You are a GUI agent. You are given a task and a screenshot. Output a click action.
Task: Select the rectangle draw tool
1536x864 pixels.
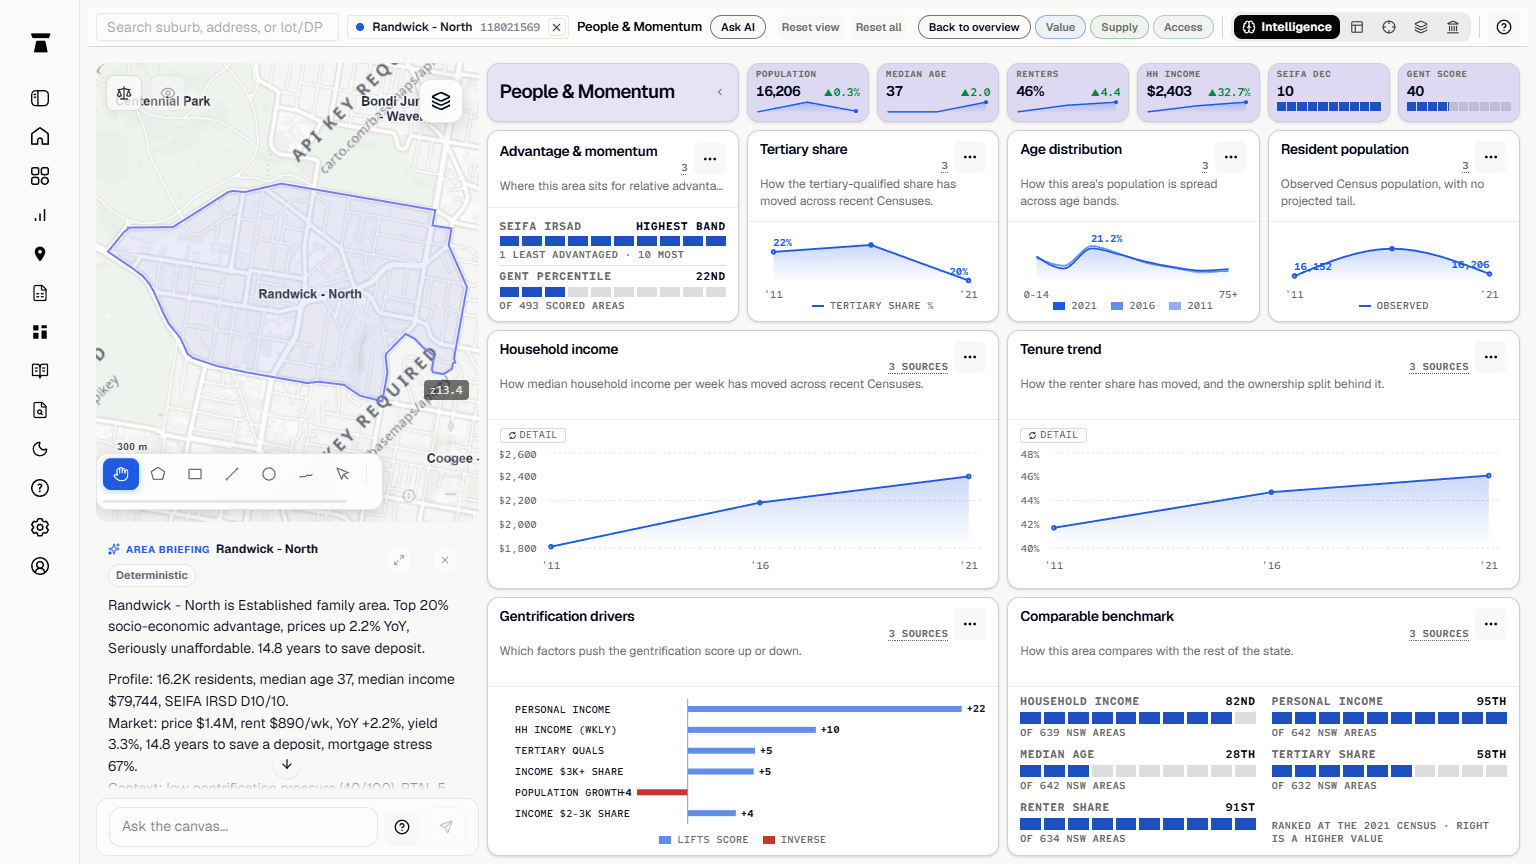pyautogui.click(x=195, y=474)
